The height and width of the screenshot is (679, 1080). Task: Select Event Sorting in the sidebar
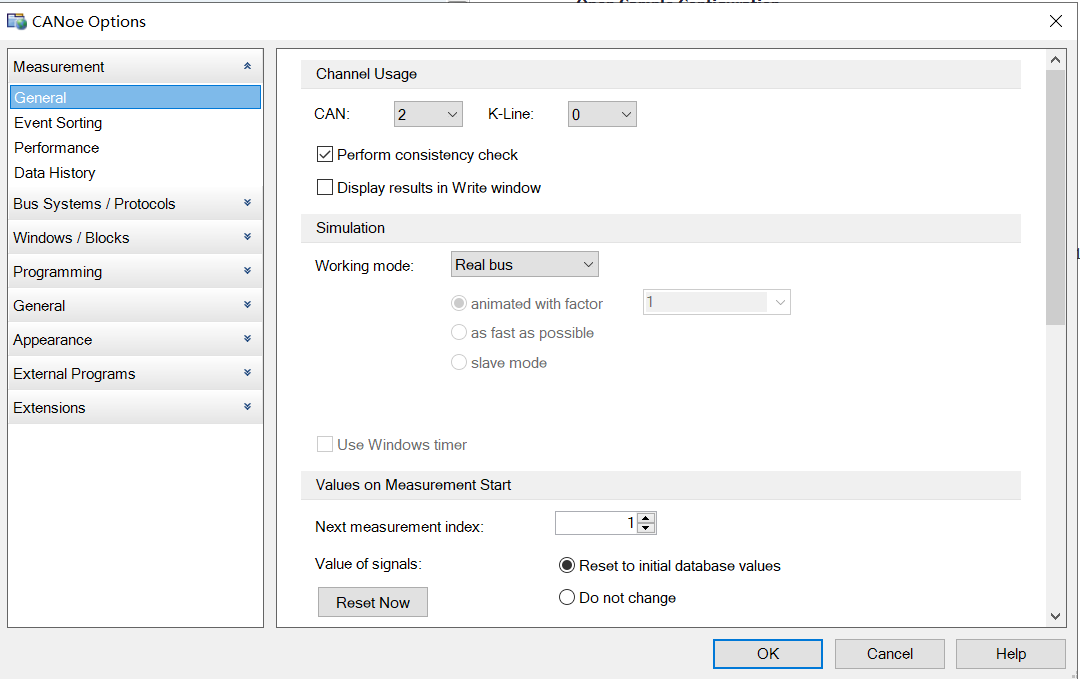(58, 123)
